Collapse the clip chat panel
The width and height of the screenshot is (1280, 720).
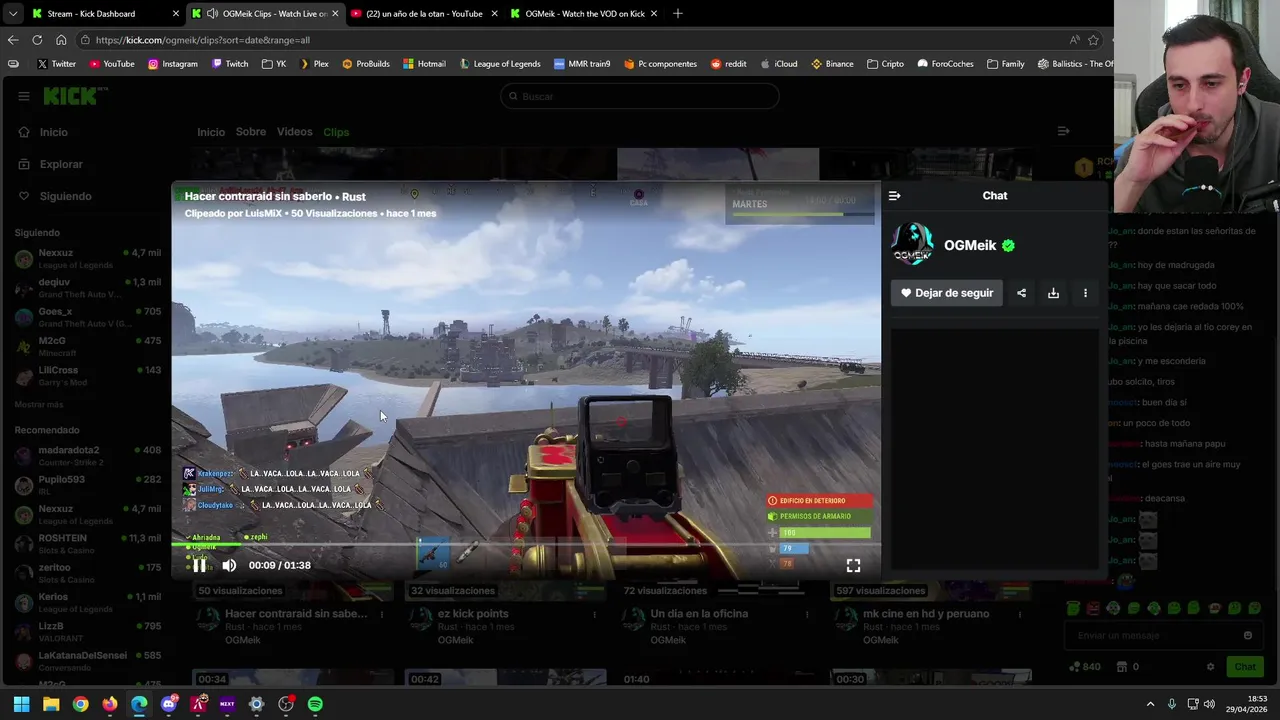coord(894,196)
